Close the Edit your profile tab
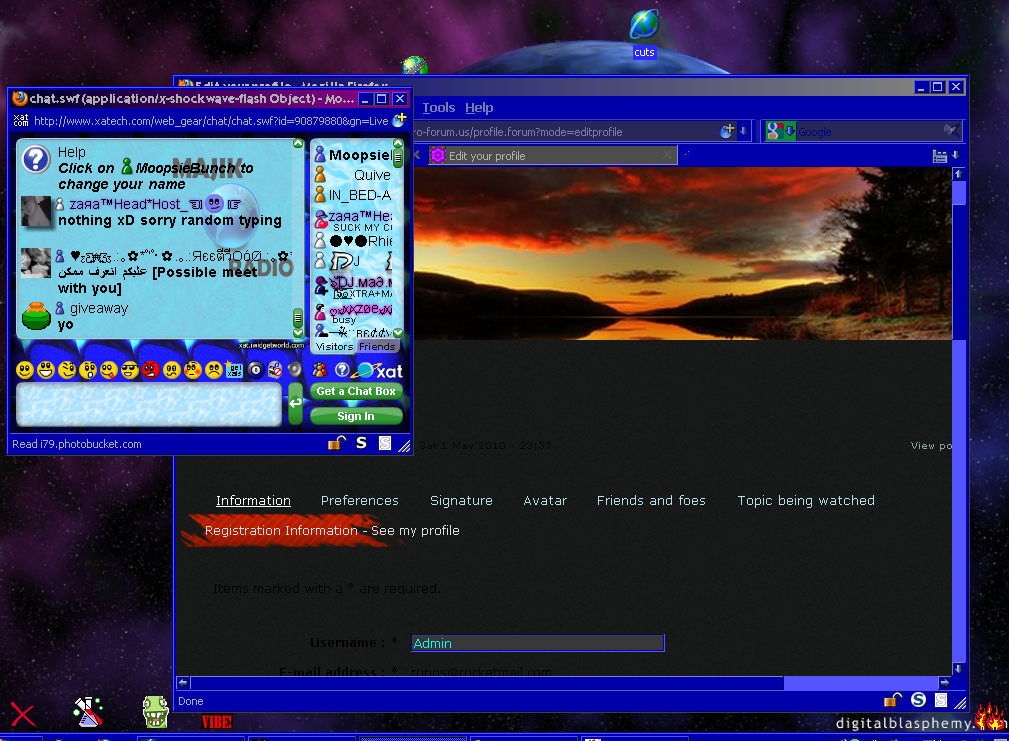Image resolution: width=1009 pixels, height=741 pixels. [x=667, y=155]
